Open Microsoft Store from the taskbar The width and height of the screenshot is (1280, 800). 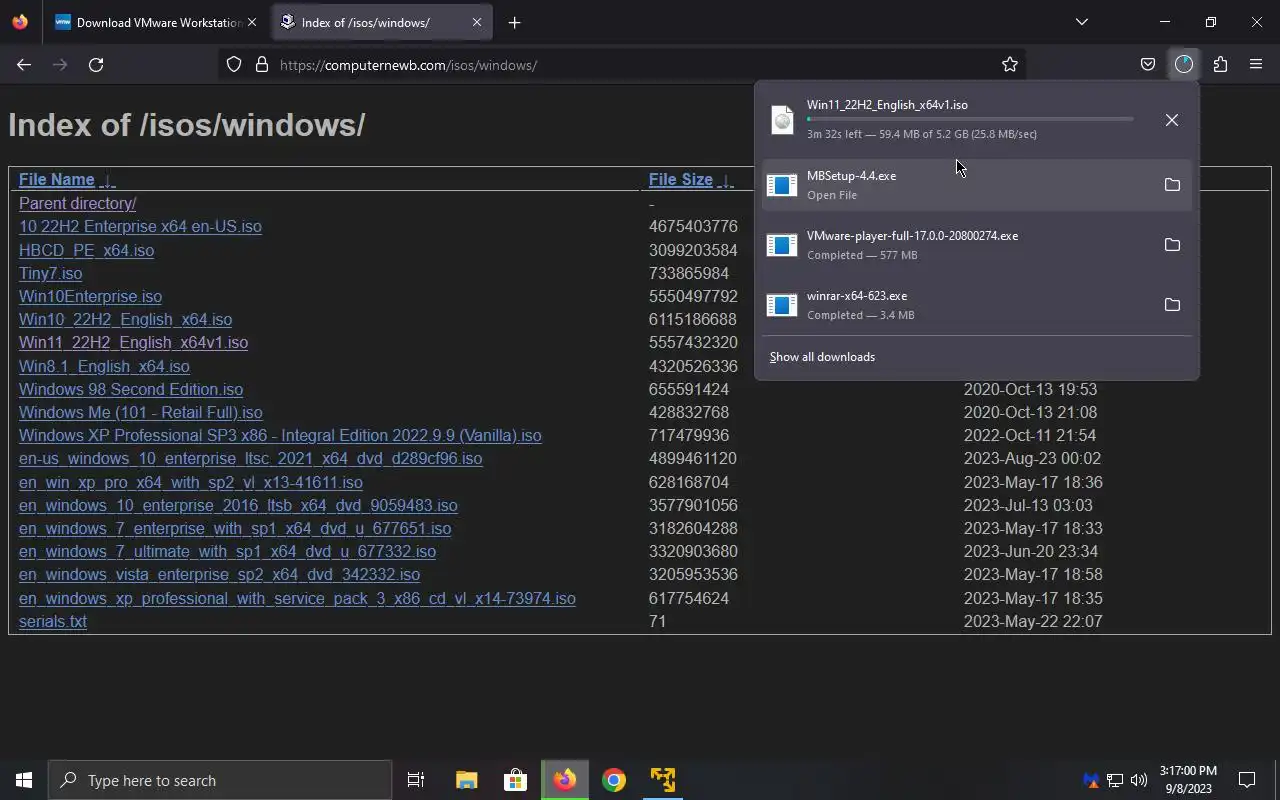[x=515, y=780]
